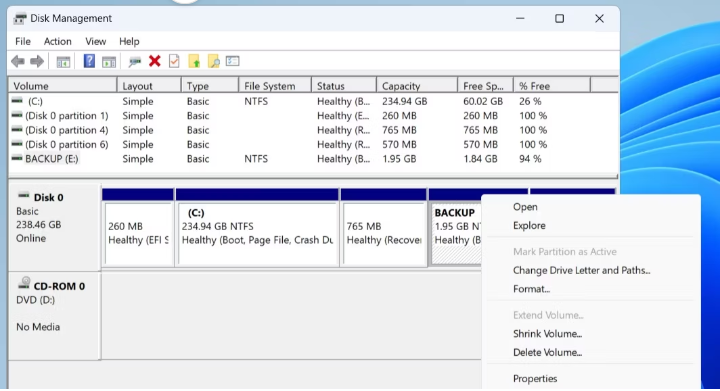Image resolution: width=720 pixels, height=391 pixels.
Task: Click the Forward arrow toolbar icon
Action: [37, 61]
